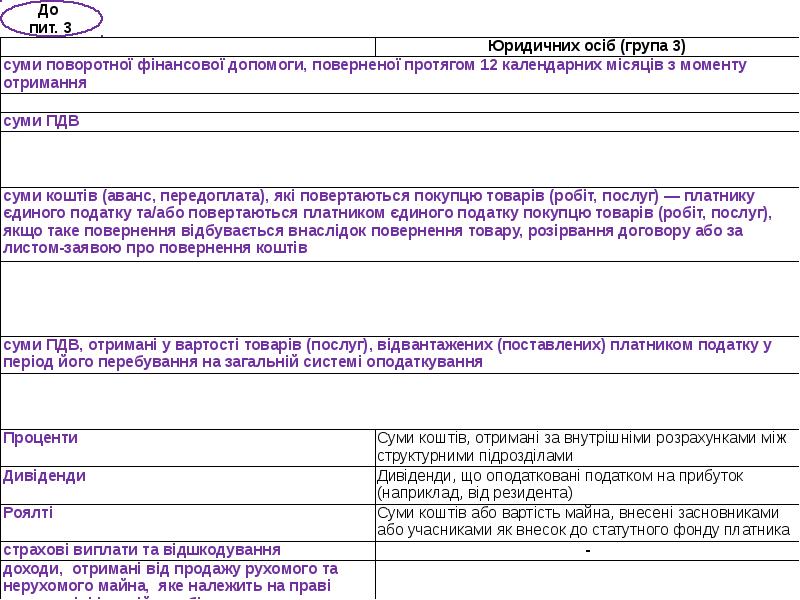The height and width of the screenshot is (600, 800).
Task: Click the cell about 'внесок до статутного фонду платника'
Action: click(x=587, y=521)
